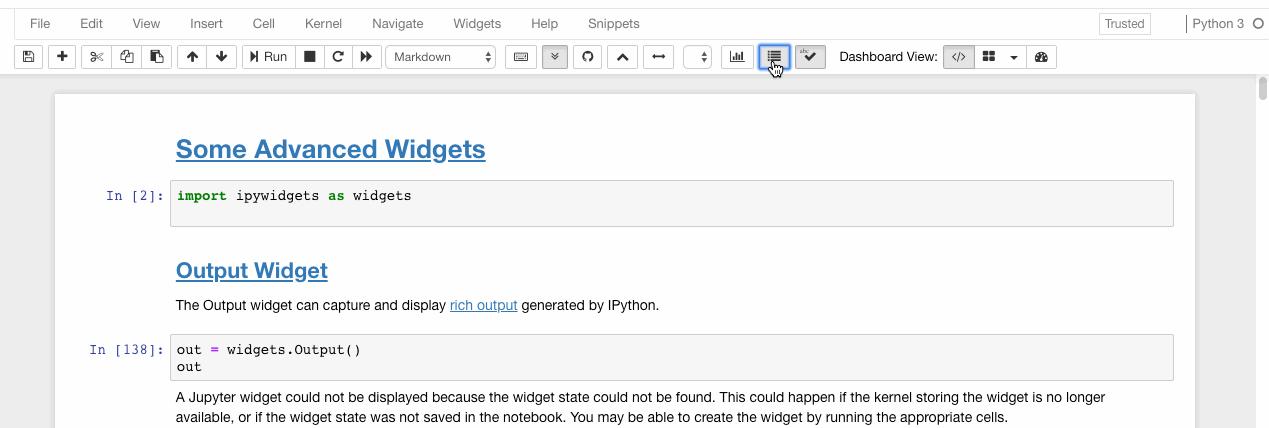Open the Snippets menu

[x=613, y=23]
